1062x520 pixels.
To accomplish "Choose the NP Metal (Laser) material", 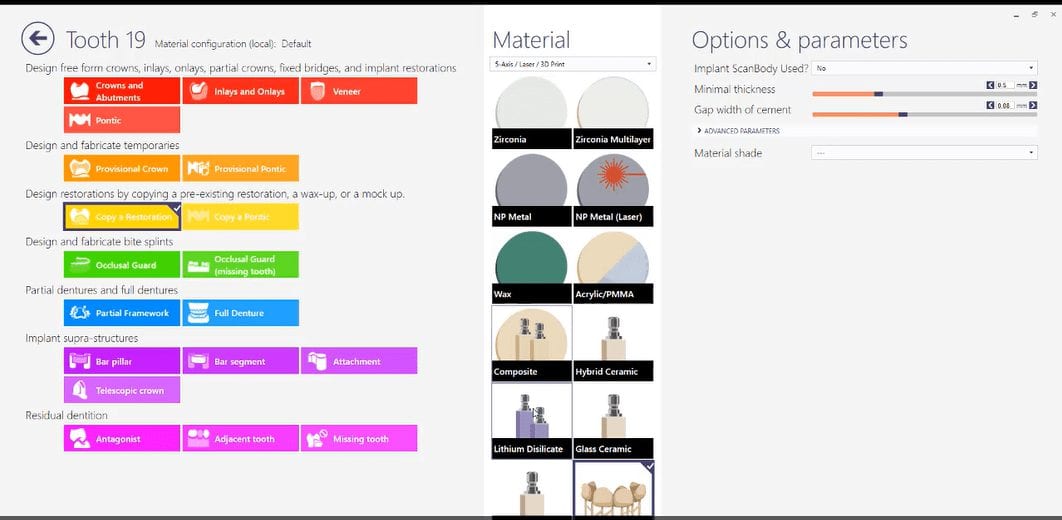I will [613, 190].
